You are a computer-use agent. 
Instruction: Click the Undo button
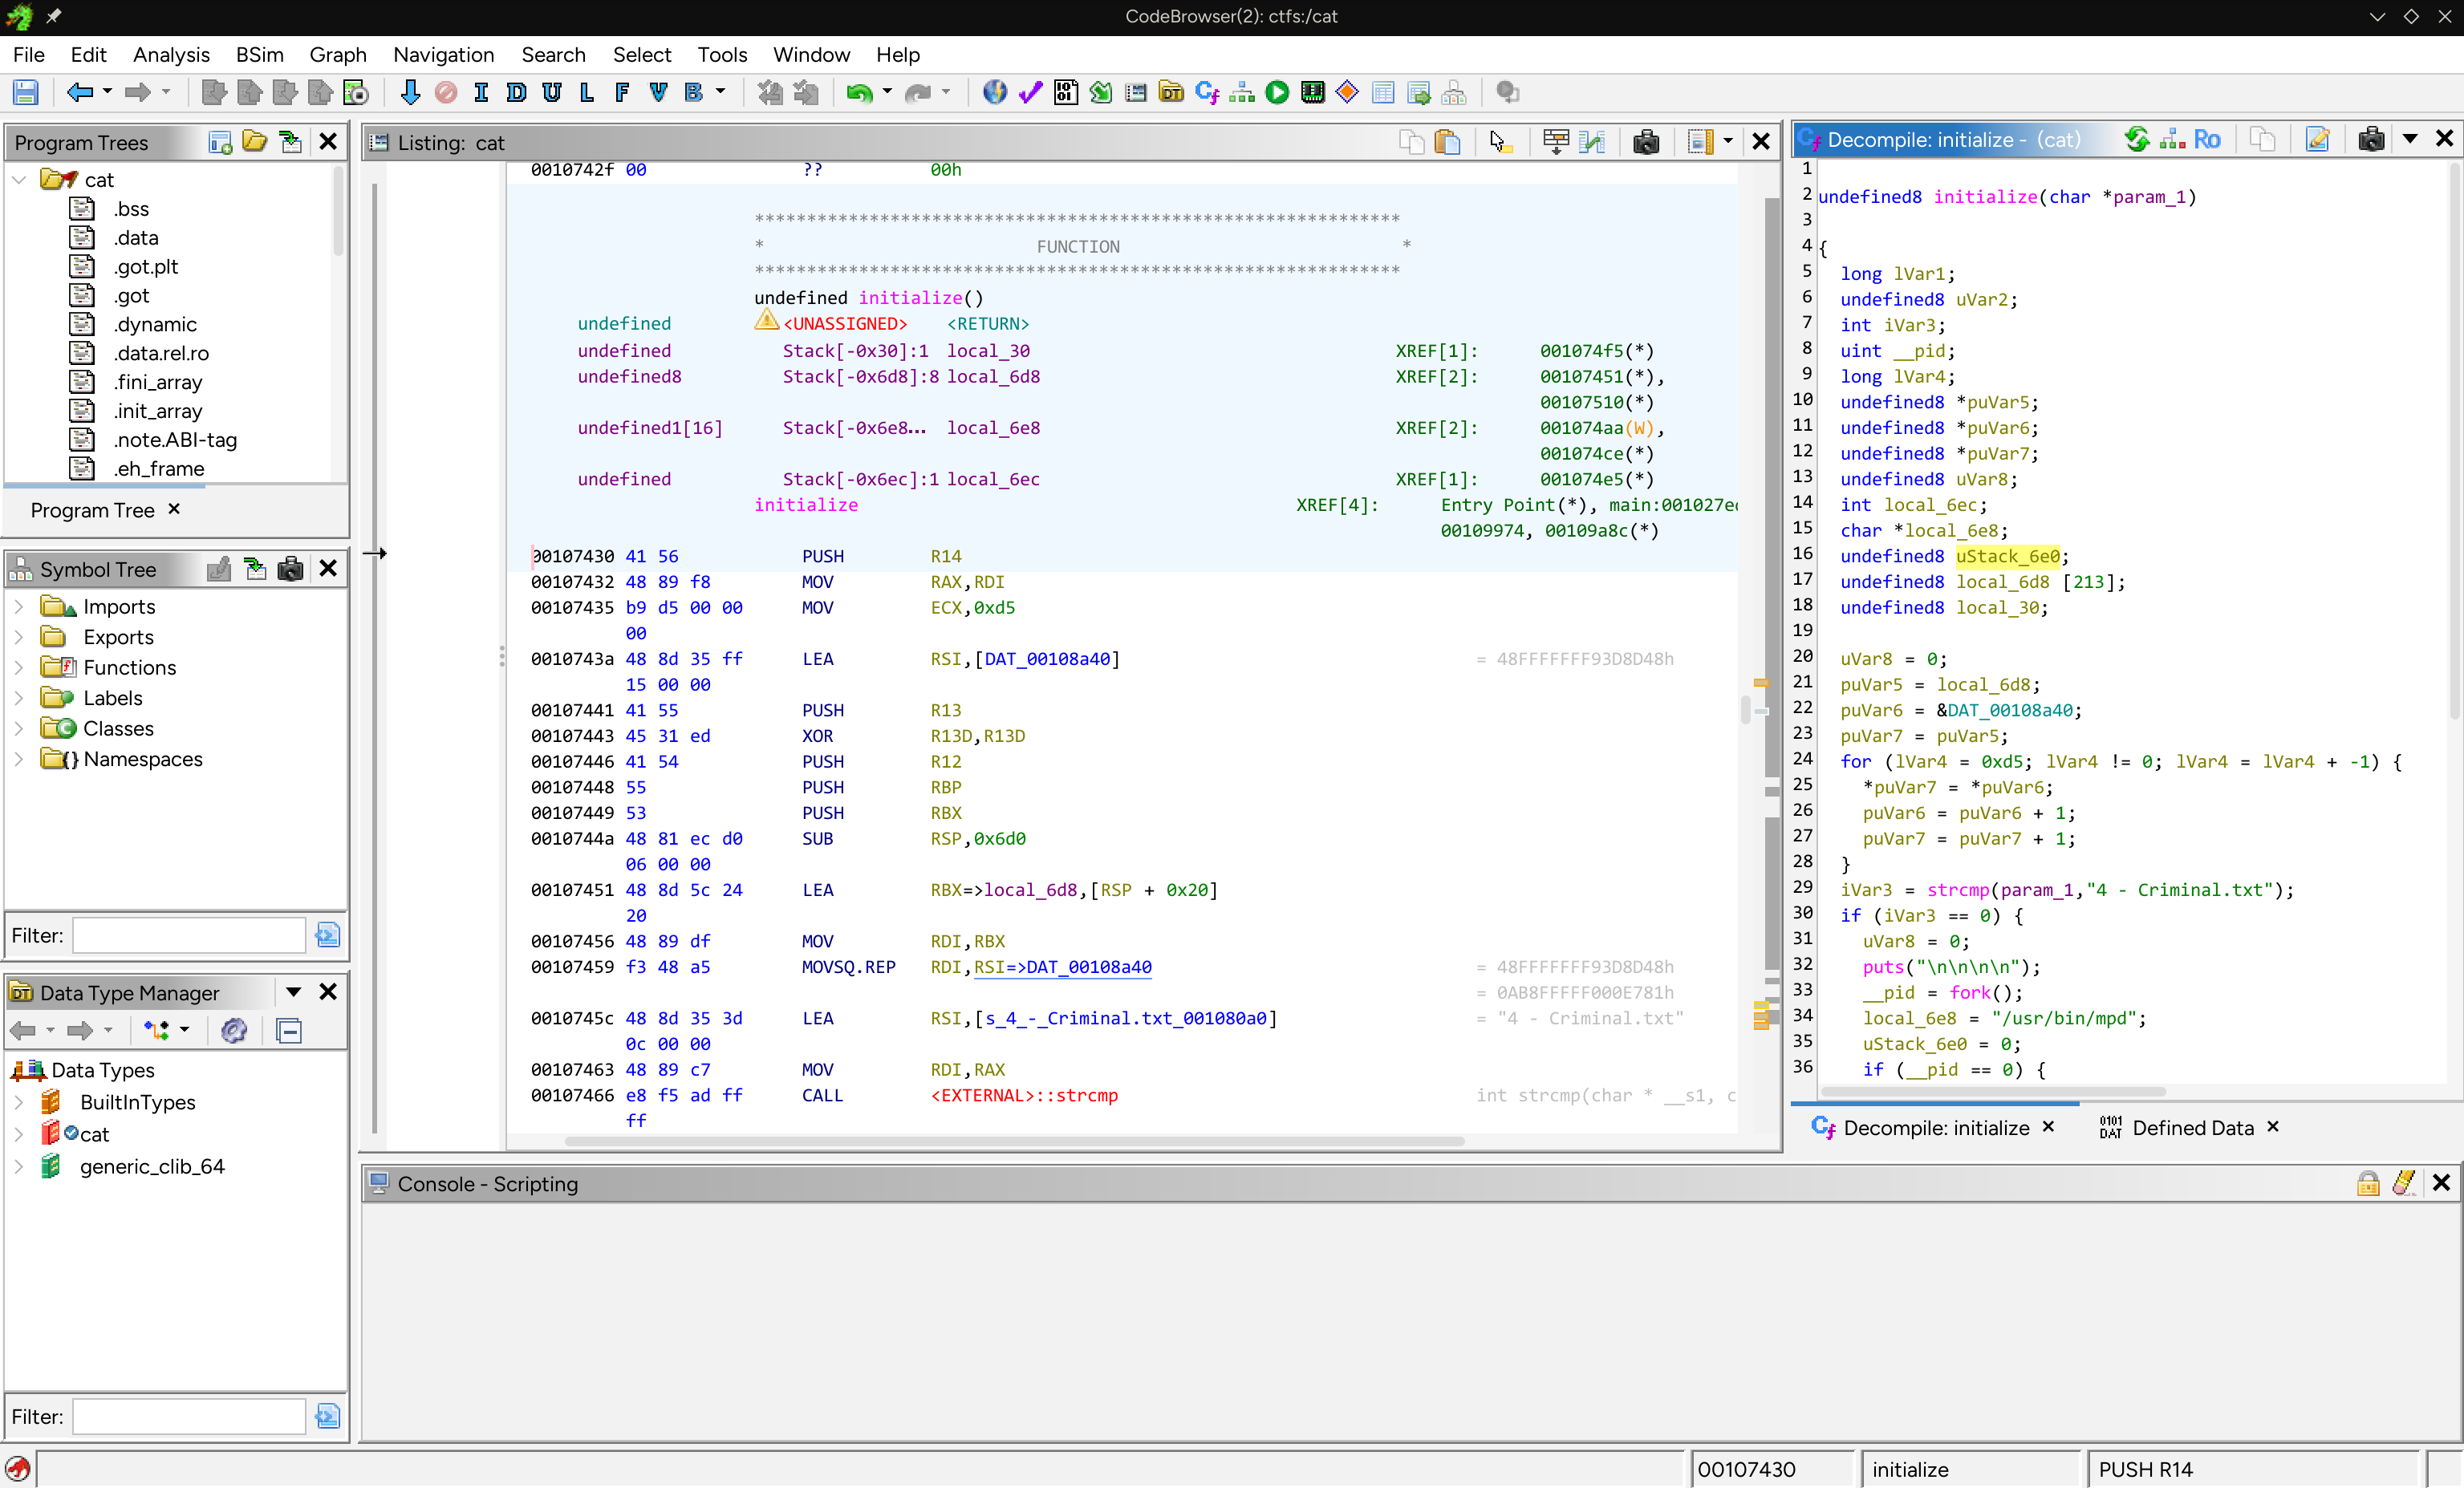point(860,92)
